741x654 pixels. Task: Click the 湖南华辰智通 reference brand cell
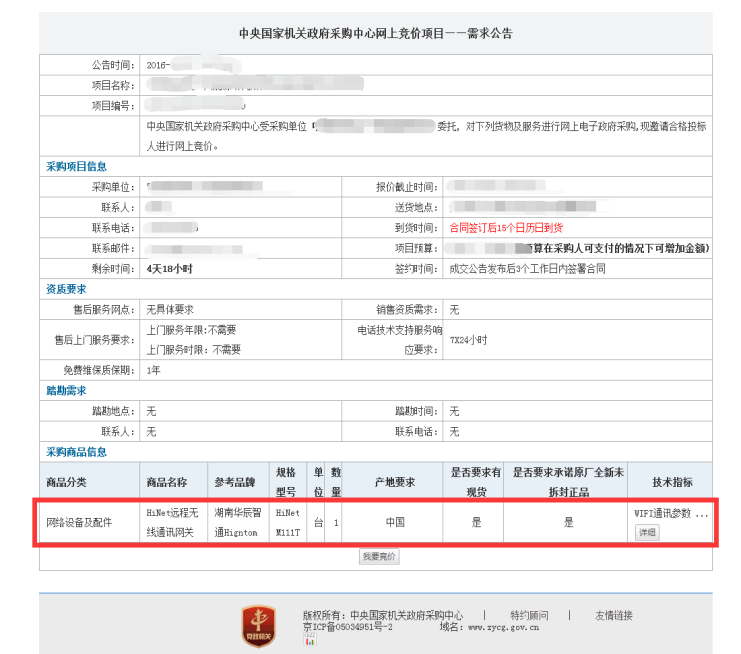pos(238,522)
